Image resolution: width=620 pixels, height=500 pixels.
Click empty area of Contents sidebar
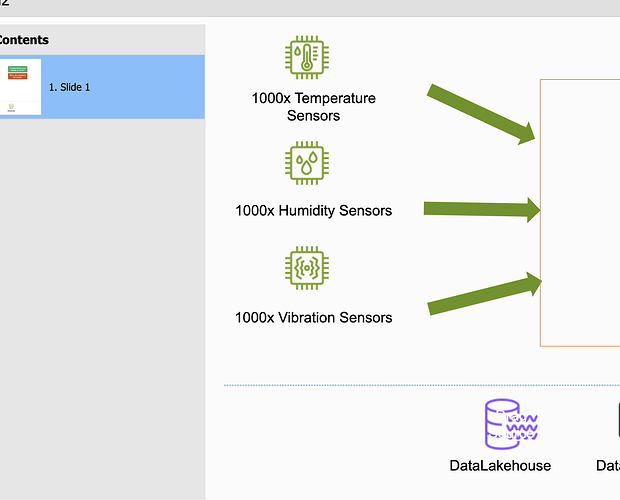pyautogui.click(x=100, y=300)
